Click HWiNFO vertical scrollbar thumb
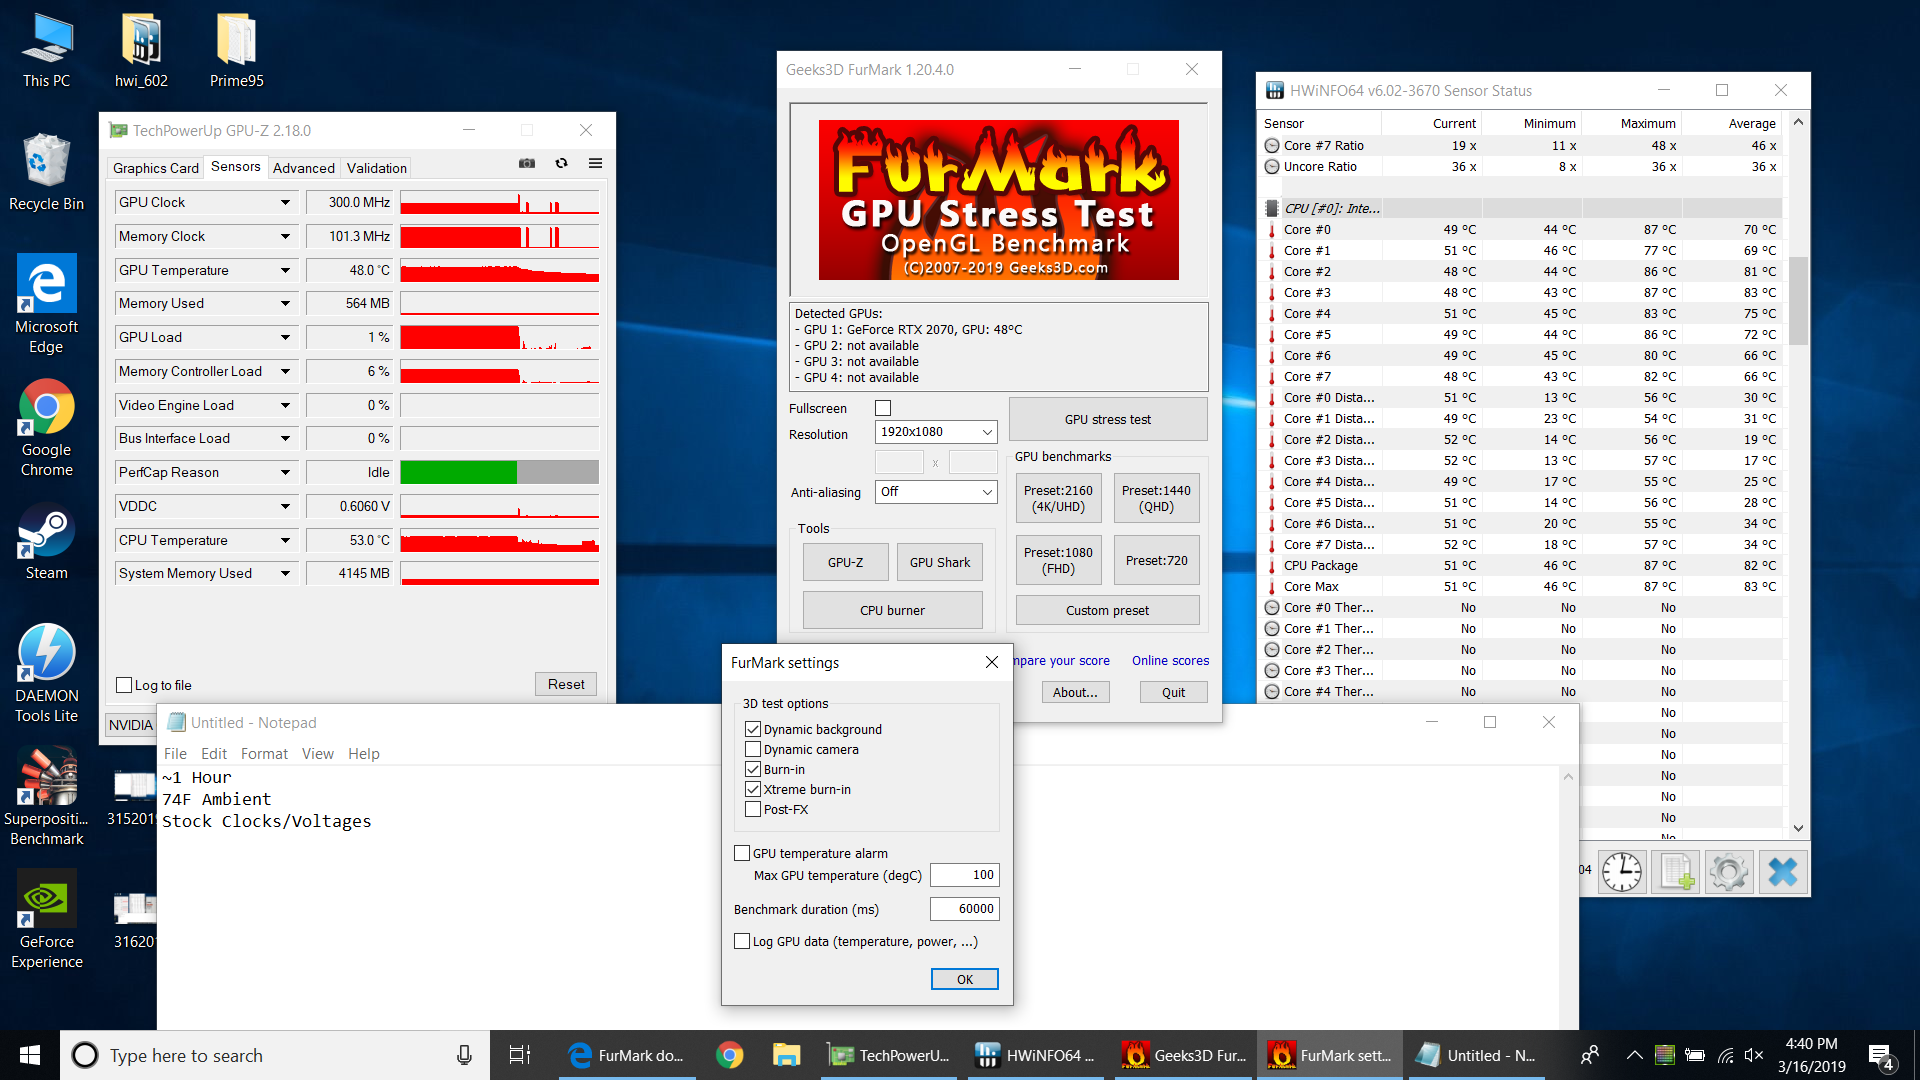This screenshot has height=1080, width=1920. tap(1798, 300)
